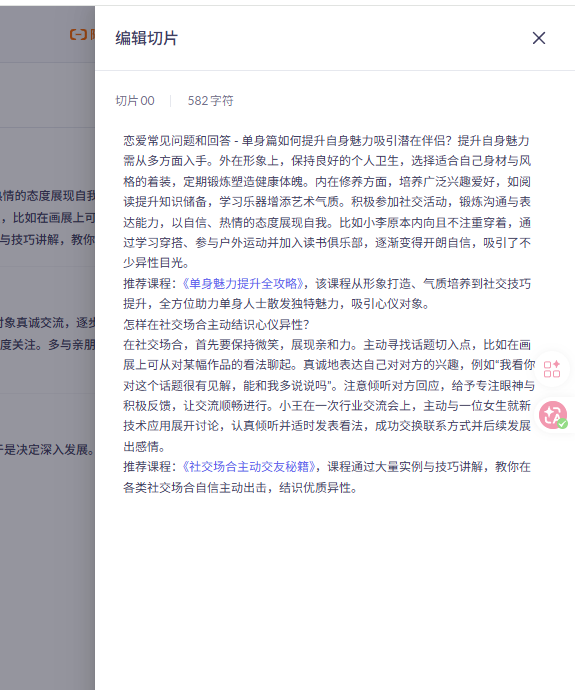575x690 pixels.
Task: Click dimmed background text 象真诚交流
Action: pos(34,323)
